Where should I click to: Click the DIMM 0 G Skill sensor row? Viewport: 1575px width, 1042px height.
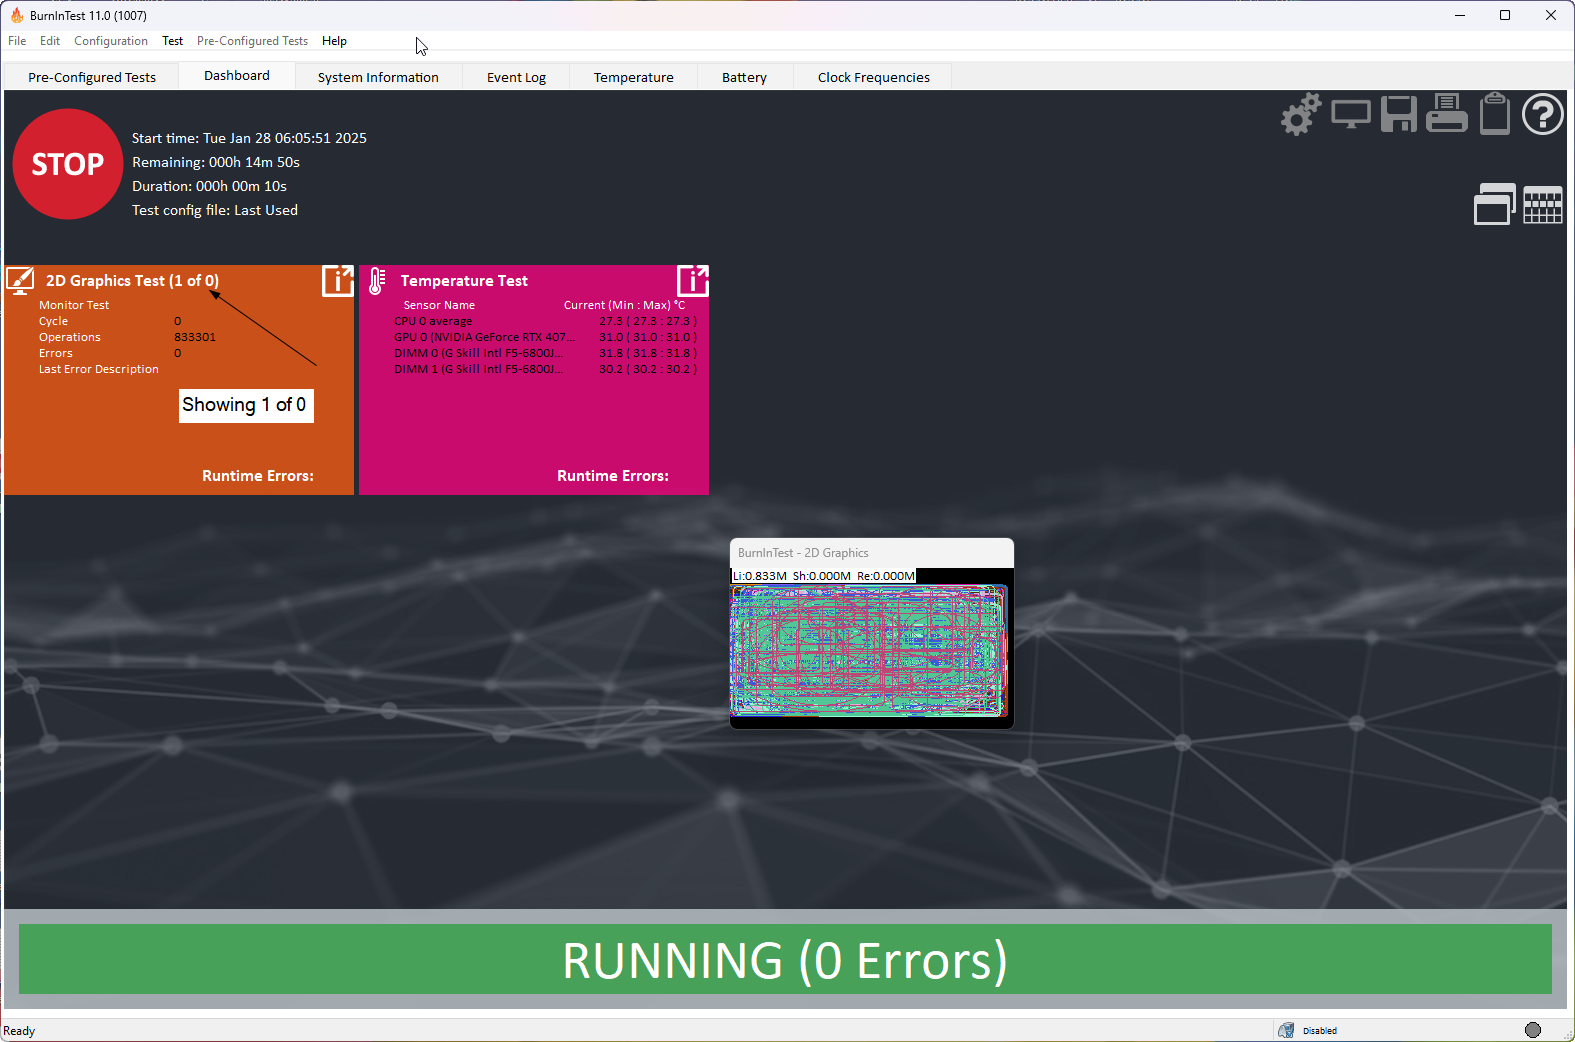click(545, 353)
